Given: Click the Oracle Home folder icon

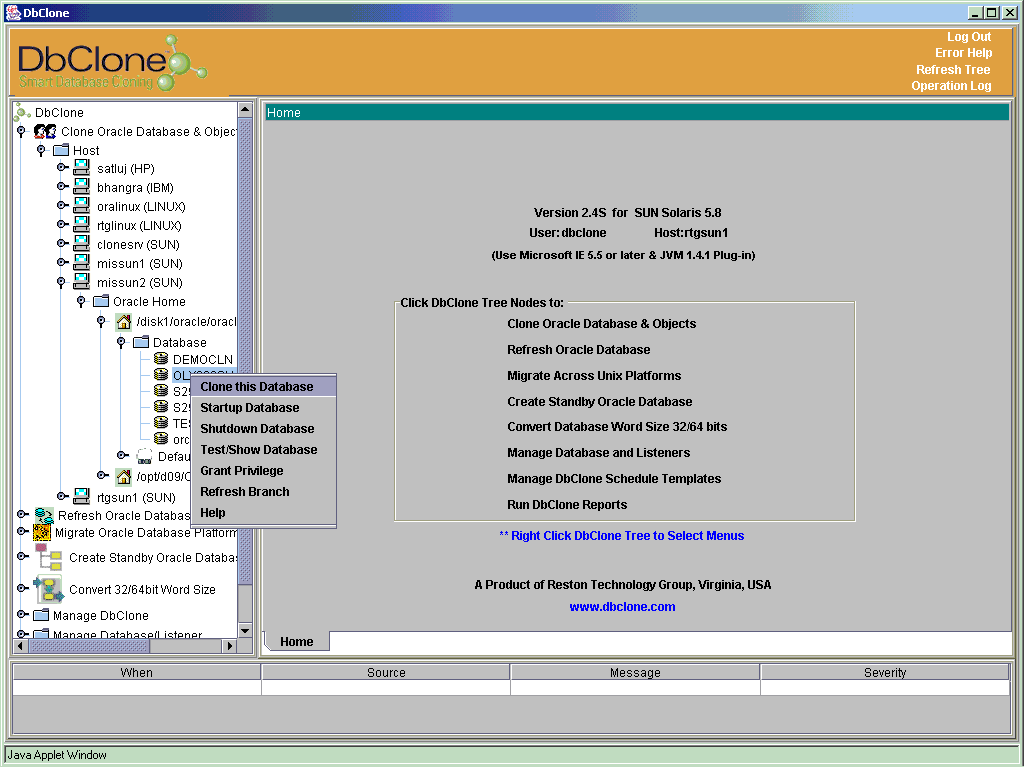Looking at the screenshot, I should (x=101, y=301).
